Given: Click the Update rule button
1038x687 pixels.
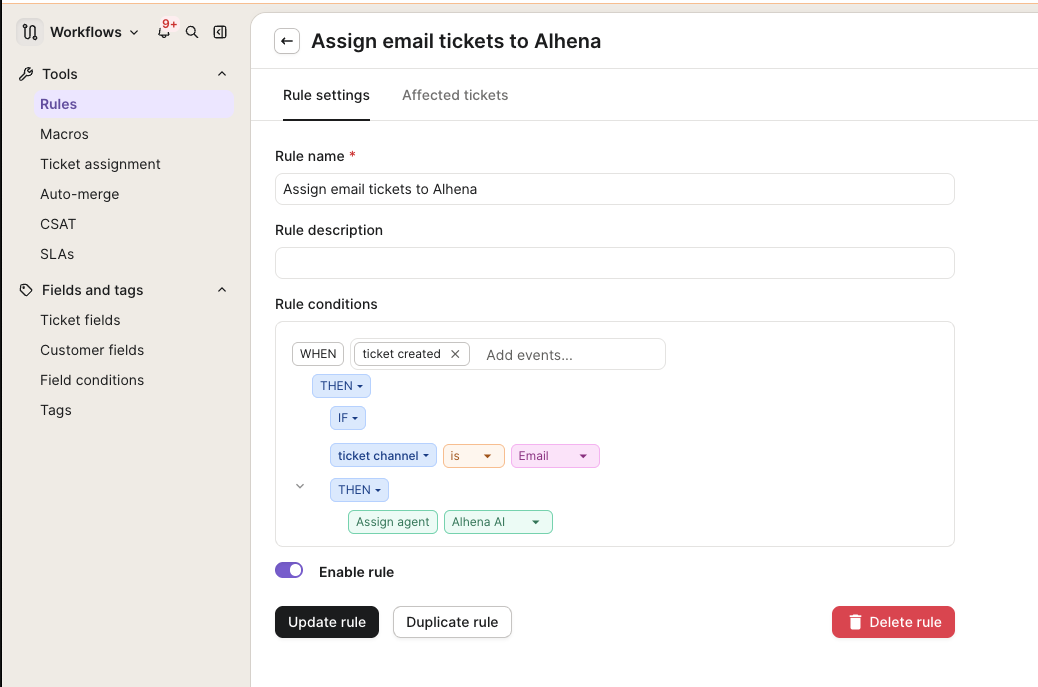Looking at the screenshot, I should coord(327,622).
